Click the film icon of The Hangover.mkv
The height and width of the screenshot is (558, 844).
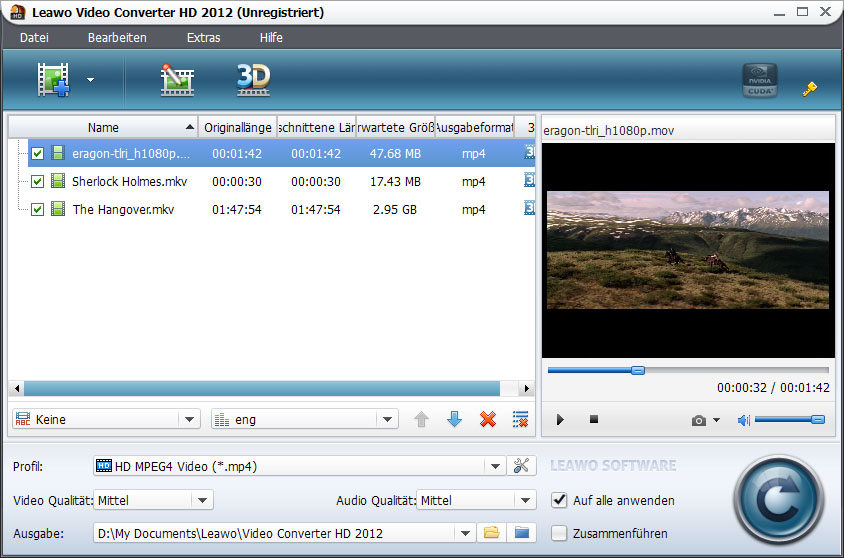click(58, 209)
